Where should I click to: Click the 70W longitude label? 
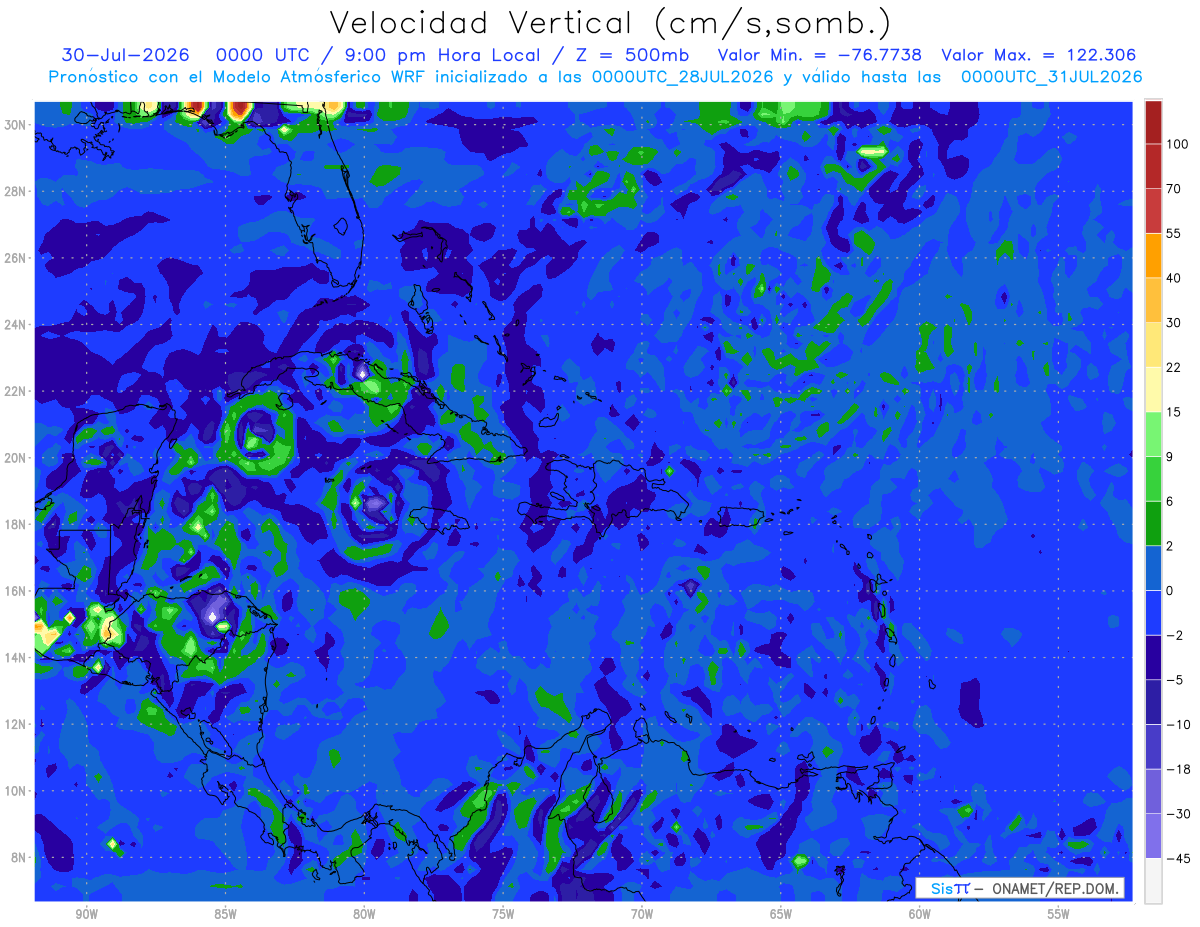[x=642, y=914]
